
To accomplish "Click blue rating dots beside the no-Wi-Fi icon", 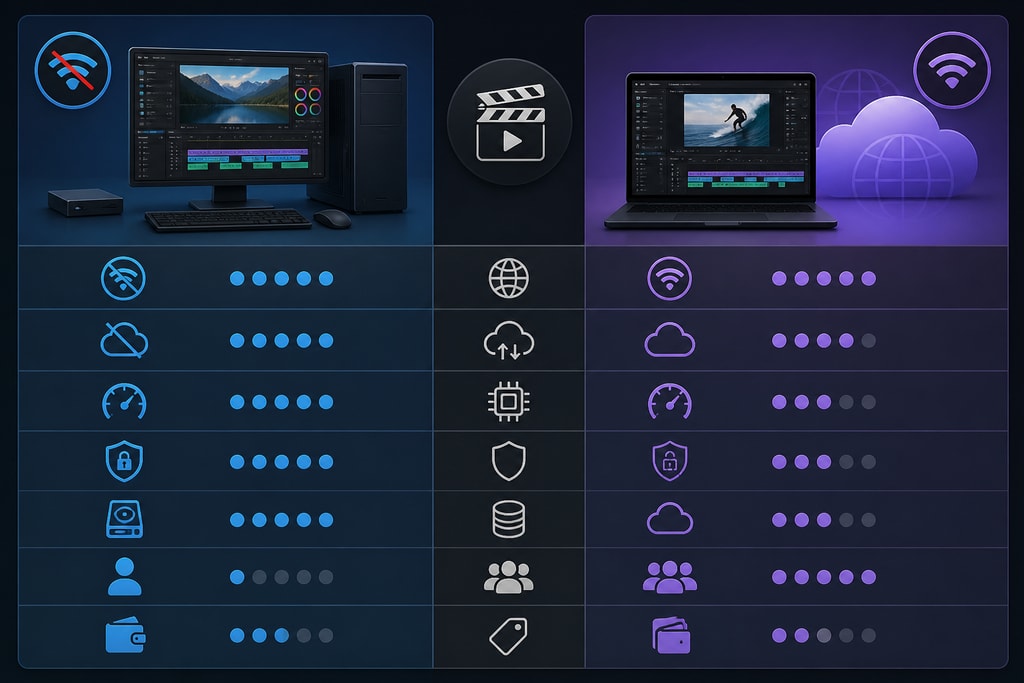I will (281, 279).
